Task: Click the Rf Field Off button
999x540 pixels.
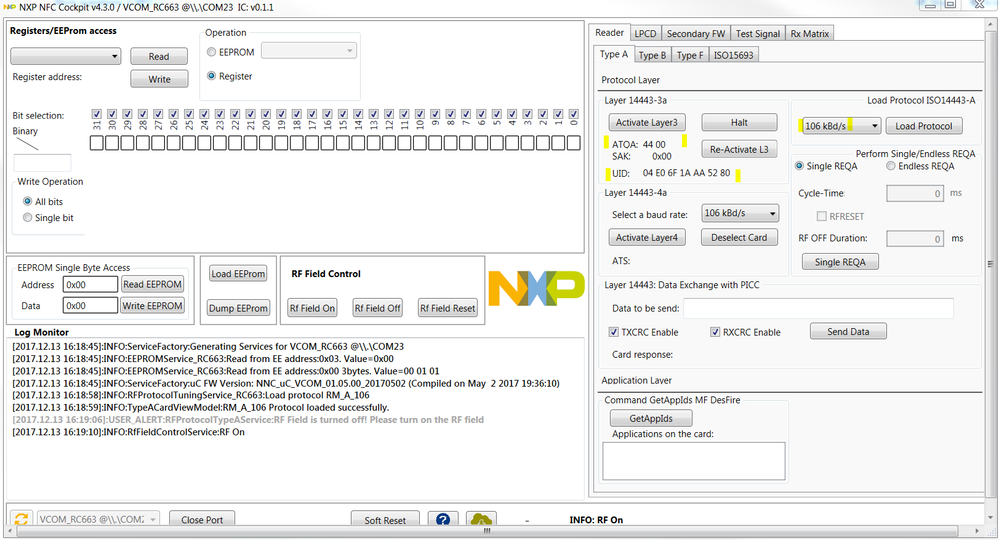Action: click(378, 308)
